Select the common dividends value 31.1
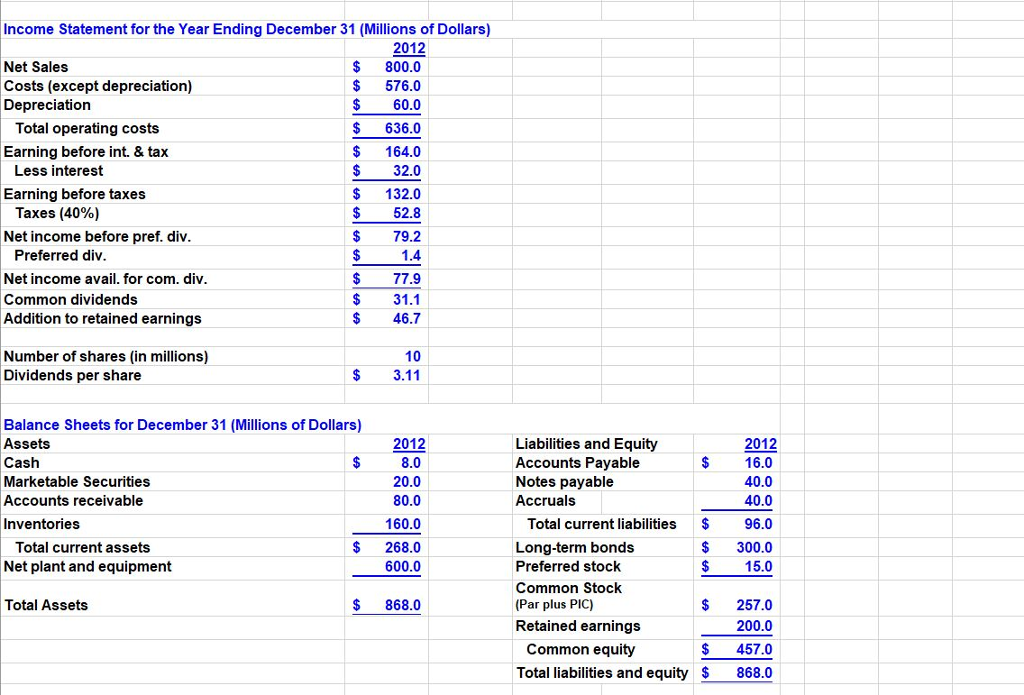The width and height of the screenshot is (1024, 695). (x=406, y=299)
